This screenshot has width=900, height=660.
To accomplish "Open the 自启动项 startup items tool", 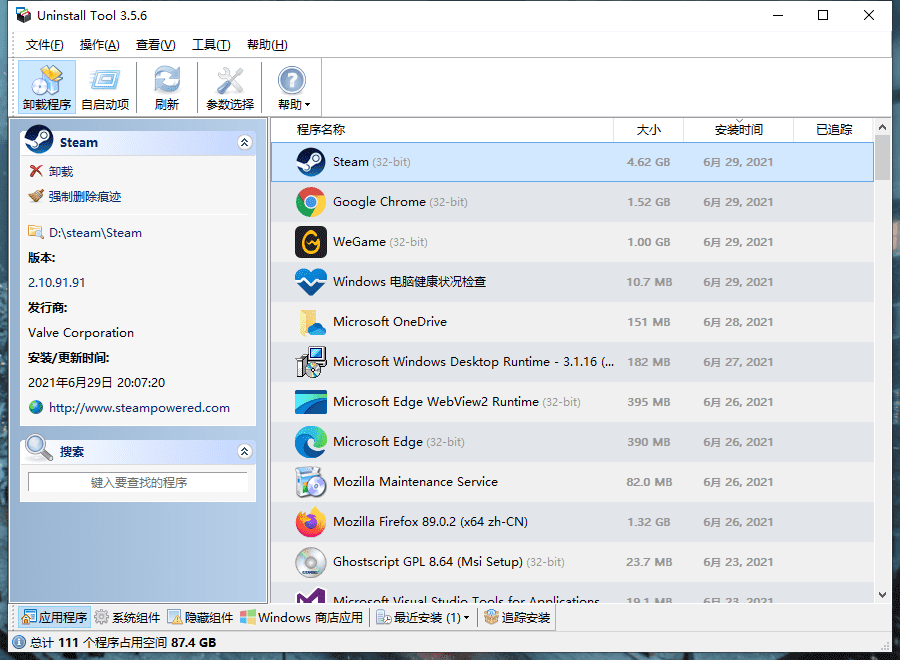I will (x=105, y=87).
